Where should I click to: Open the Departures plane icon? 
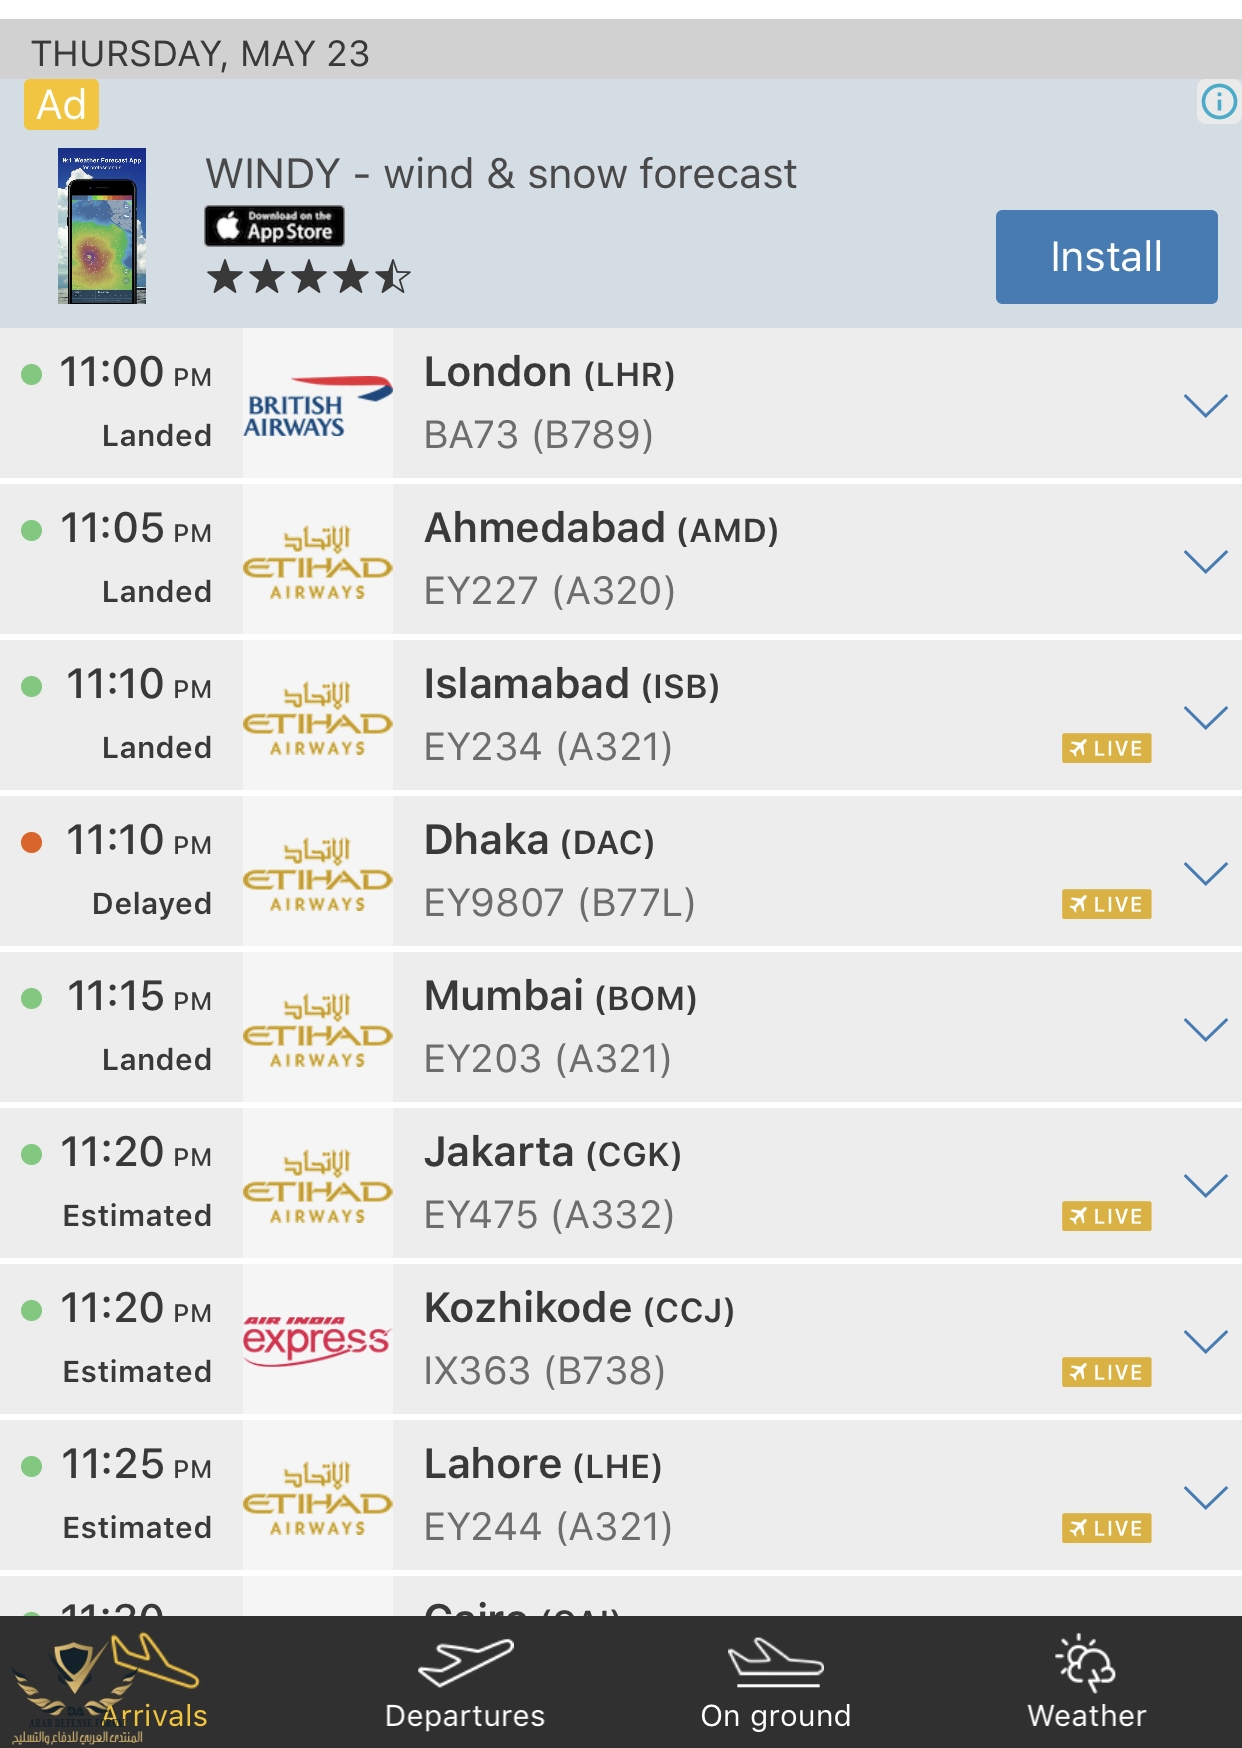tap(465, 1662)
